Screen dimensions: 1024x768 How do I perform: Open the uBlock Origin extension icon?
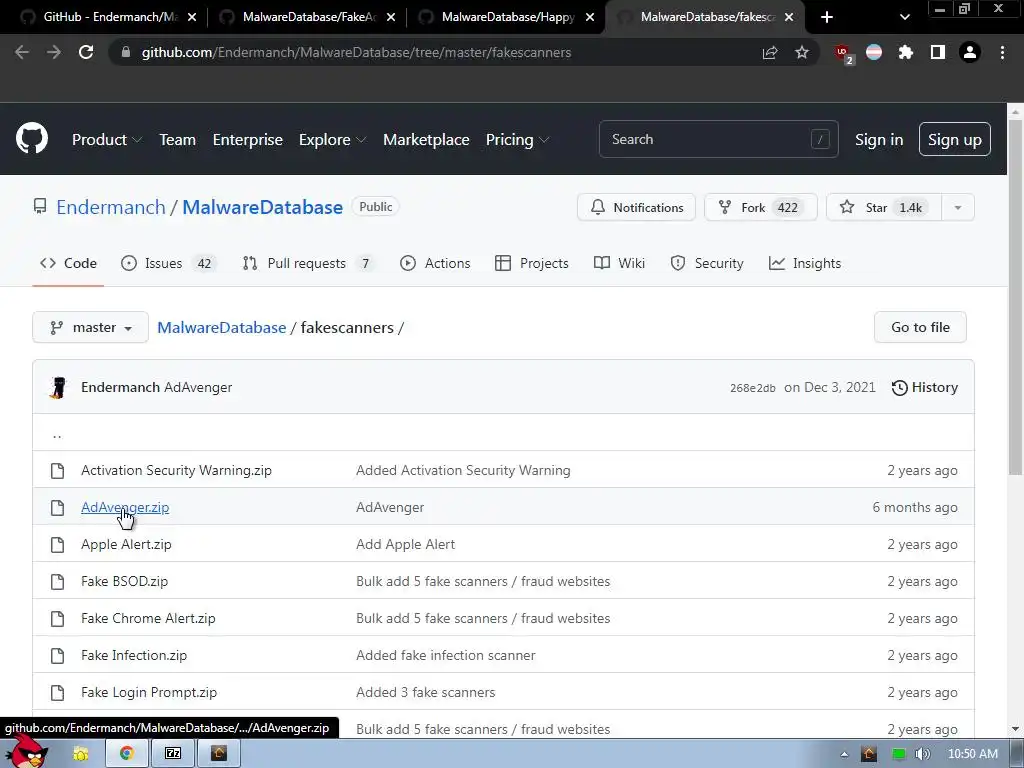pos(843,53)
